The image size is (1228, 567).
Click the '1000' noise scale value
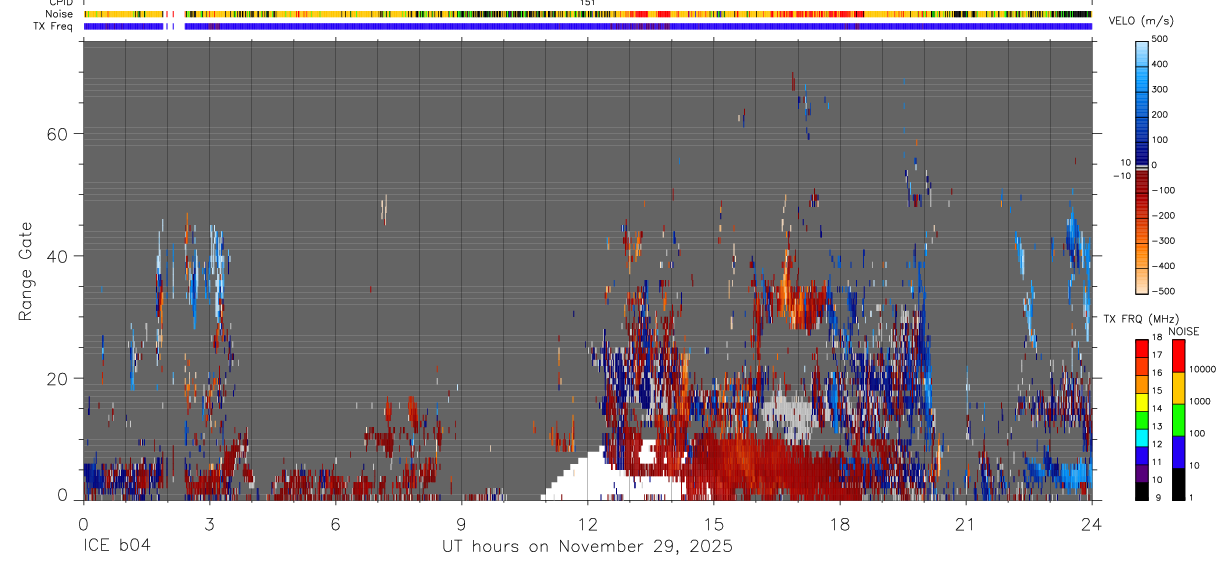click(1199, 401)
